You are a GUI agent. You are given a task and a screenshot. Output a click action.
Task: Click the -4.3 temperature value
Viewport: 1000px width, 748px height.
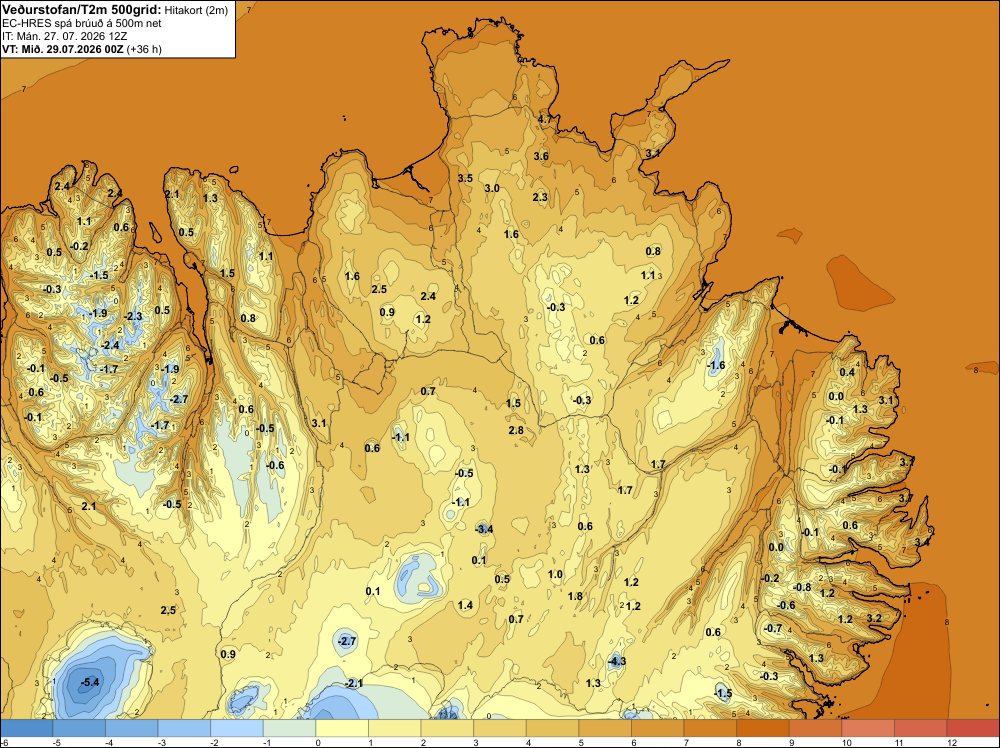click(x=616, y=661)
